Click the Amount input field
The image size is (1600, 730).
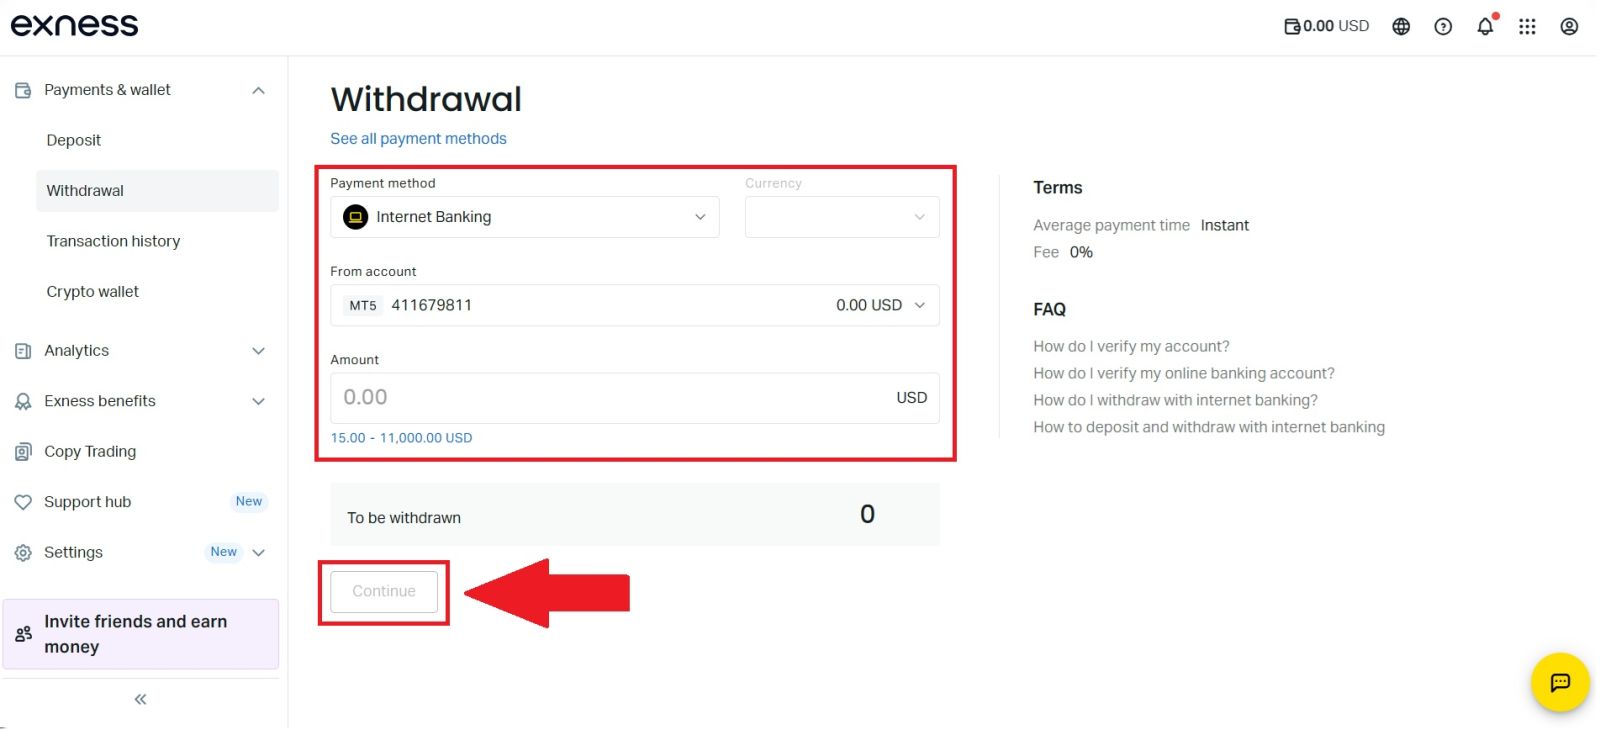[610, 397]
